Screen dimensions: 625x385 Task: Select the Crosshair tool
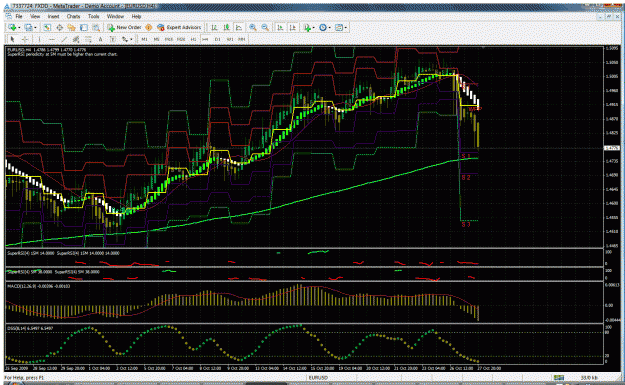(x=25, y=39)
